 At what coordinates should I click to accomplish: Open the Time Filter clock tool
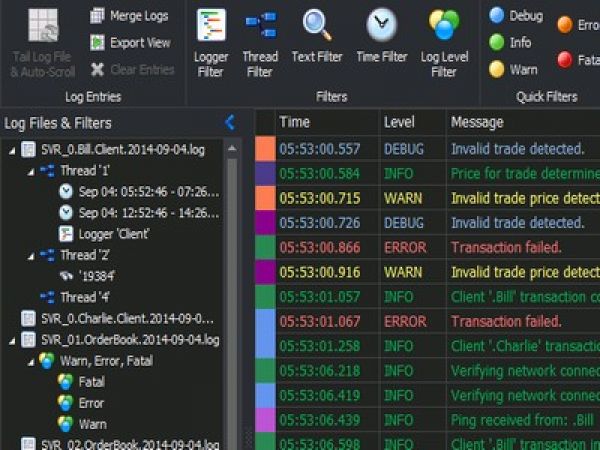click(x=382, y=36)
